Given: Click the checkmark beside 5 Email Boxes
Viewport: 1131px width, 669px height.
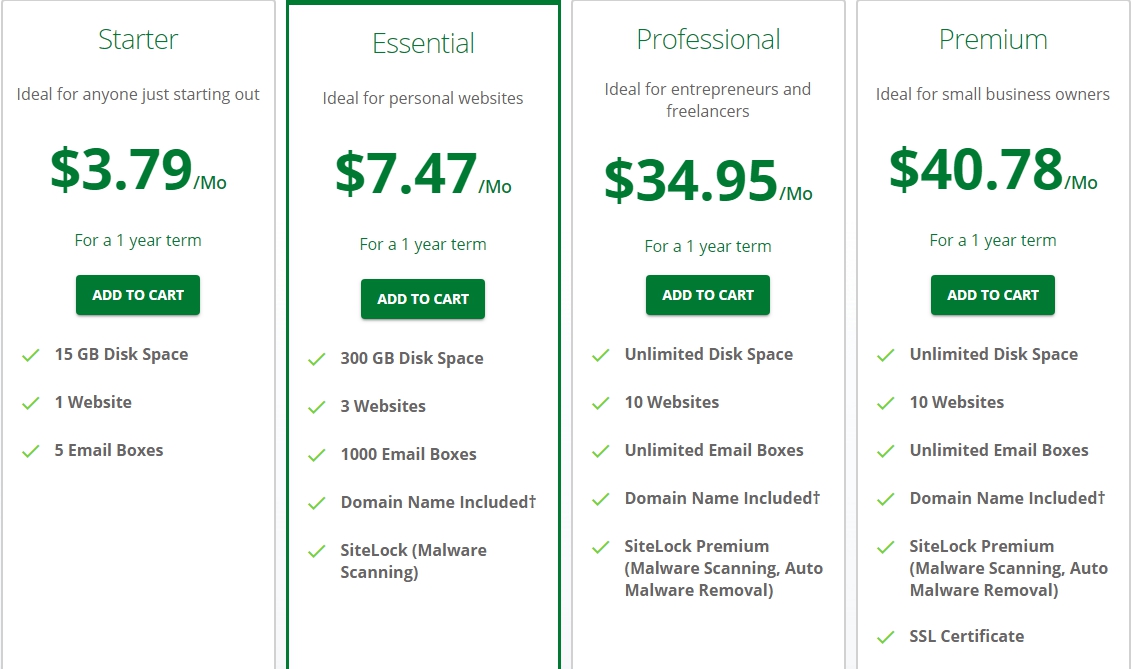Looking at the screenshot, I should click(x=31, y=451).
